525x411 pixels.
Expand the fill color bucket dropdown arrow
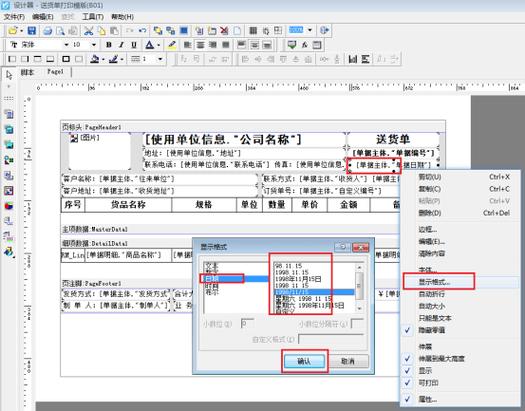(103, 59)
